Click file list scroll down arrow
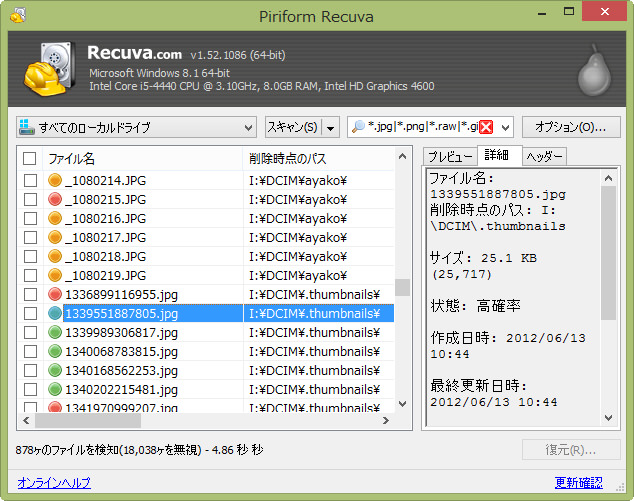 coord(402,404)
